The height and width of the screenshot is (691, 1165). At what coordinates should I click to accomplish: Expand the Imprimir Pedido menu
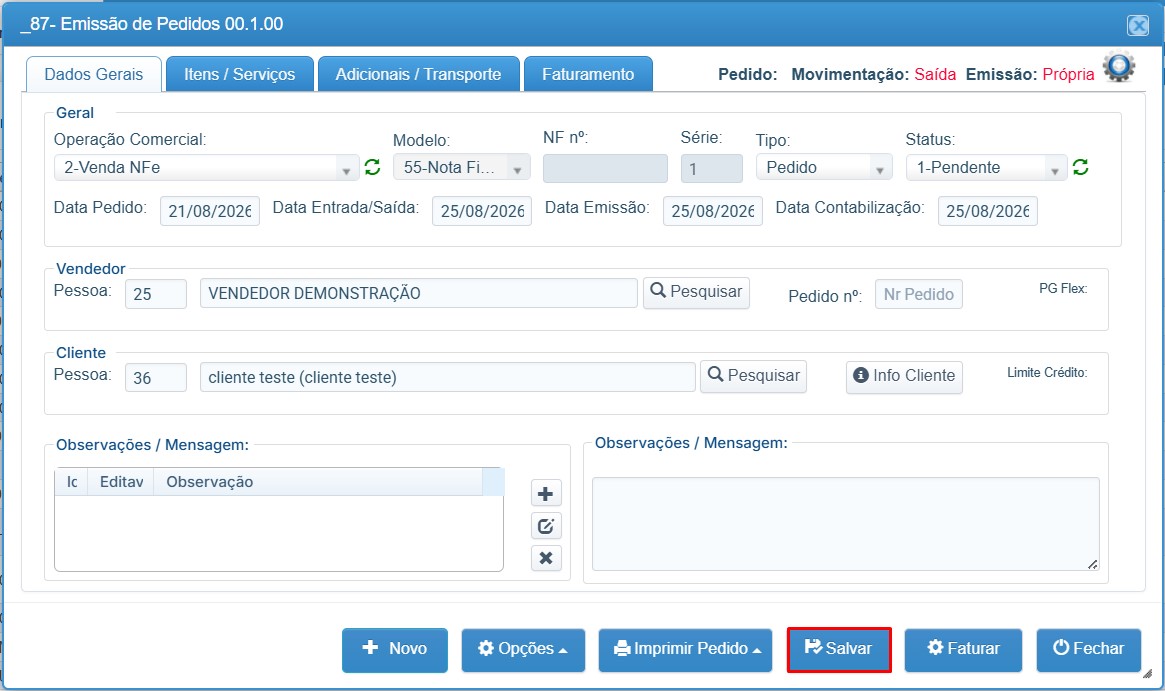click(685, 649)
